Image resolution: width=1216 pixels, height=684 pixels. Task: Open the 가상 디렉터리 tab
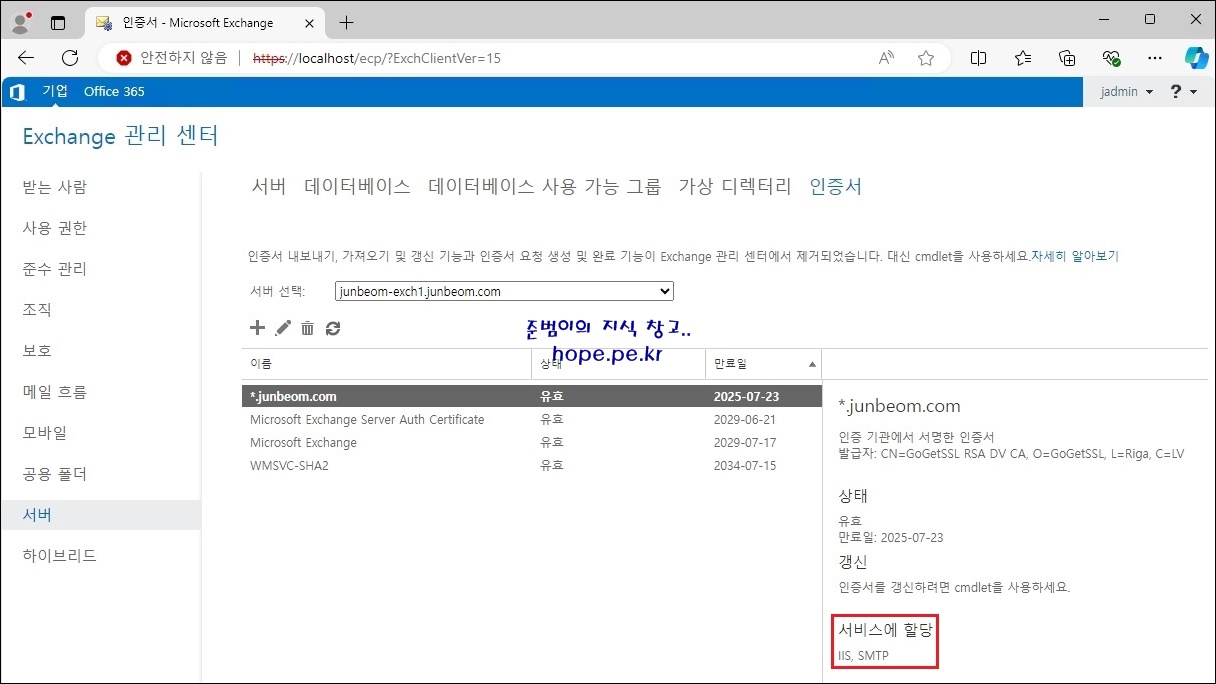tap(735, 186)
